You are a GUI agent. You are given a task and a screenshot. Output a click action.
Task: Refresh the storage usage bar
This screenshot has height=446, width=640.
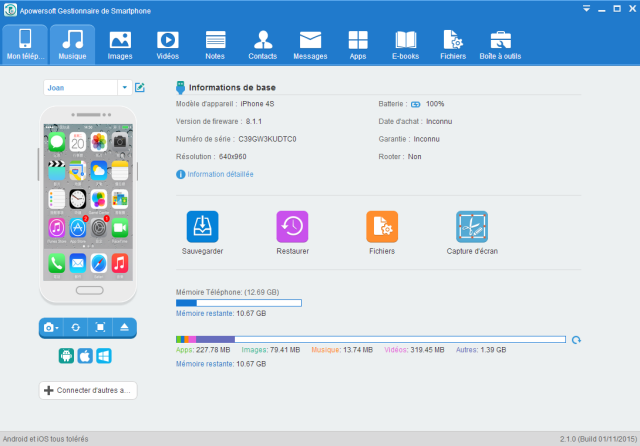[x=576, y=340]
